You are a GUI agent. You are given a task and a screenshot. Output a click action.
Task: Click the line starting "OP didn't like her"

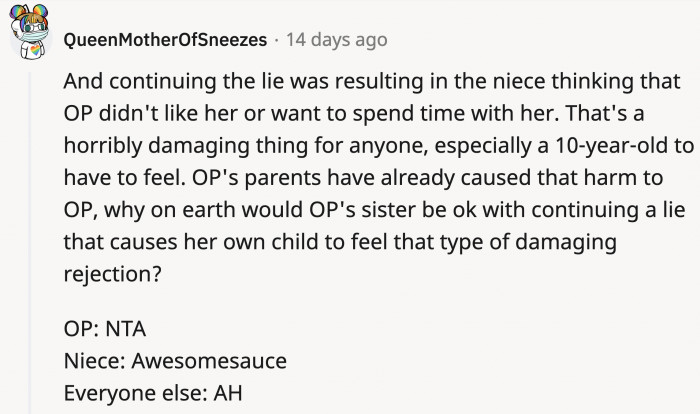(x=354, y=113)
